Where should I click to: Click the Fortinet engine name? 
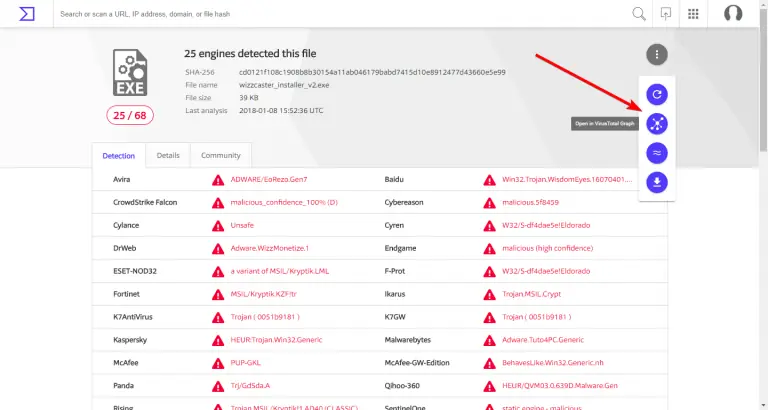(126, 294)
